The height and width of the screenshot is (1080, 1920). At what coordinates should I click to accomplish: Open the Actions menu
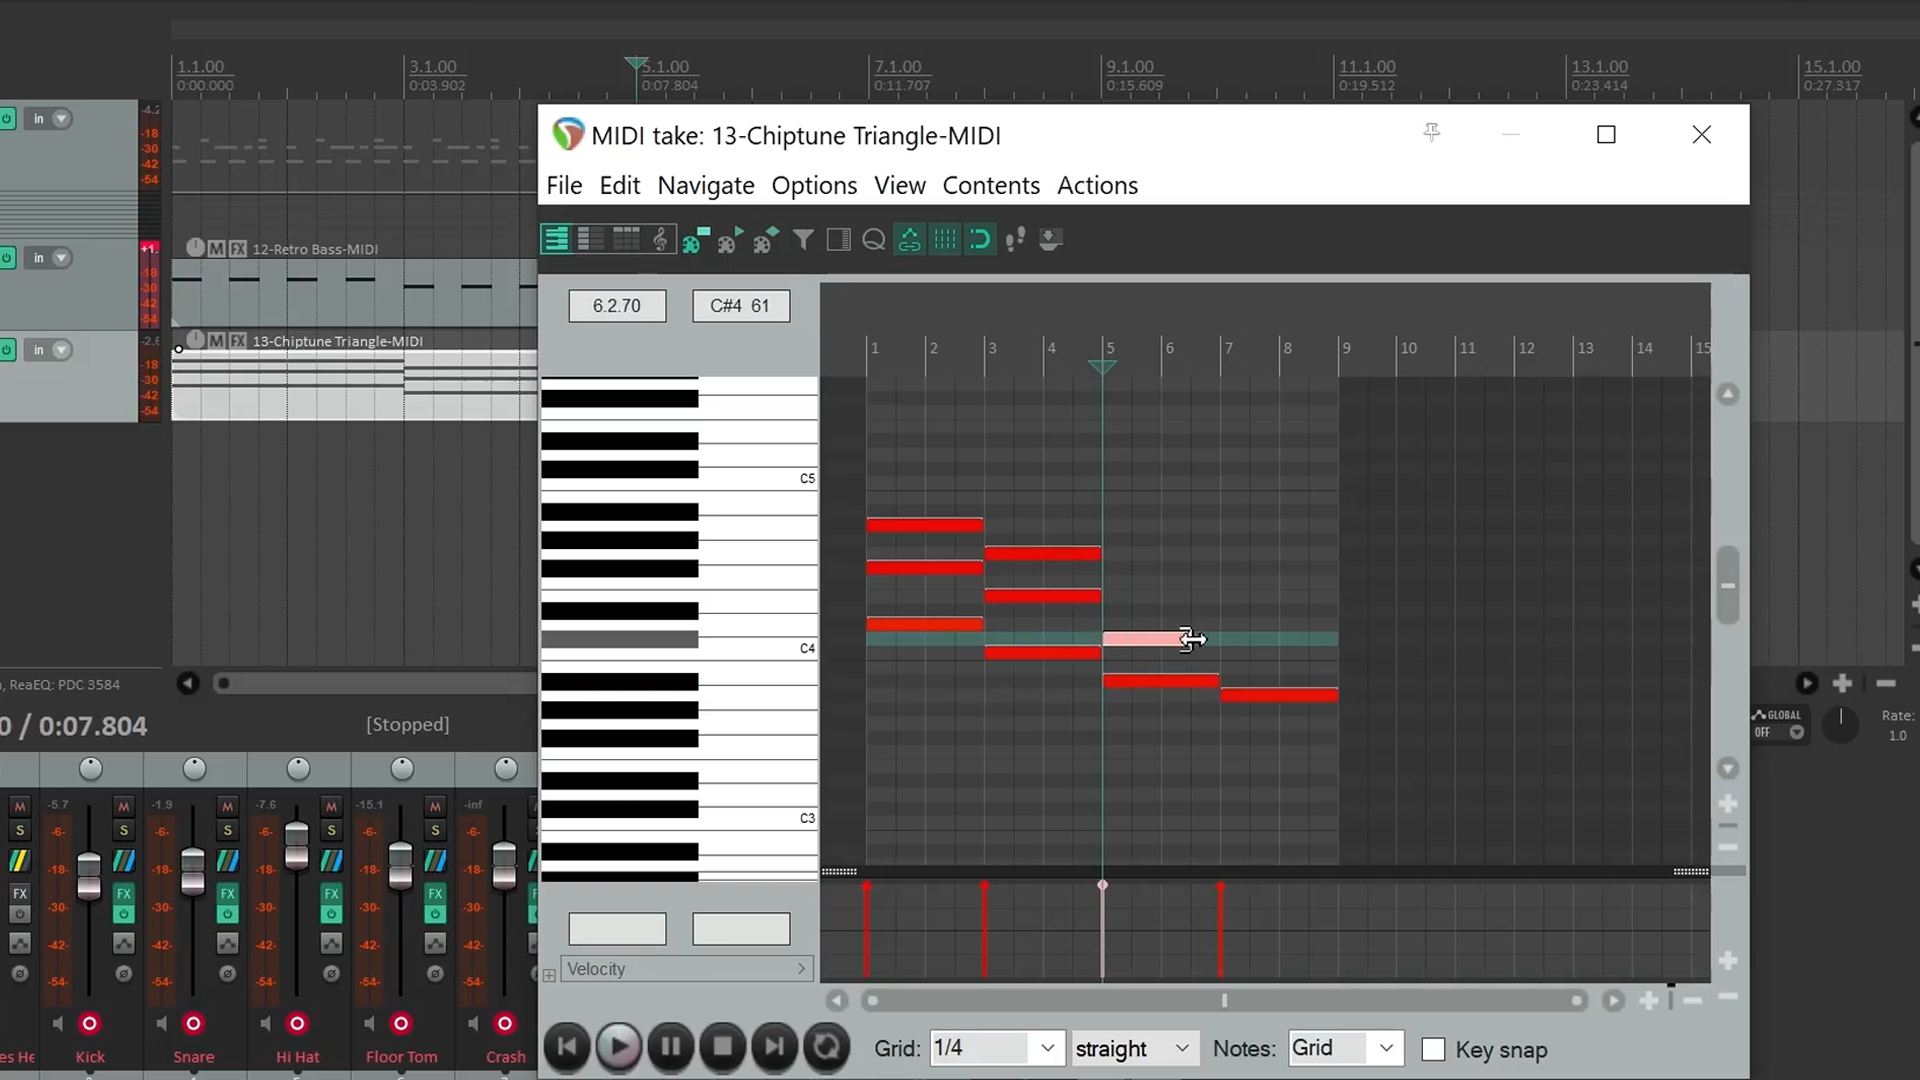[1097, 185]
